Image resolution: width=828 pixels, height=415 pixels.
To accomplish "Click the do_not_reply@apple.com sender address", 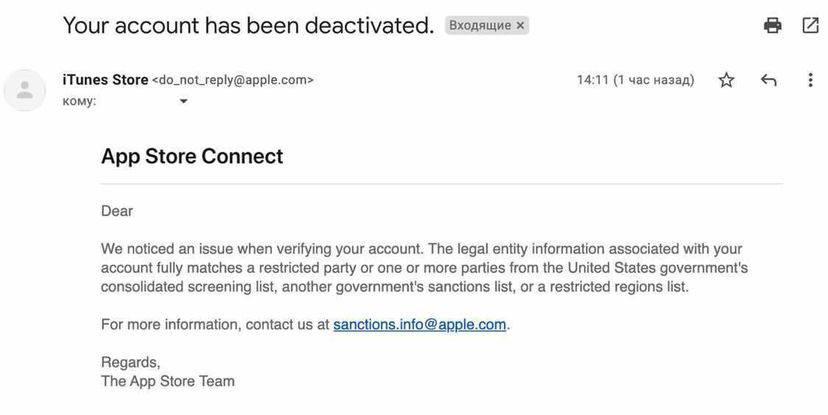I will (233, 80).
